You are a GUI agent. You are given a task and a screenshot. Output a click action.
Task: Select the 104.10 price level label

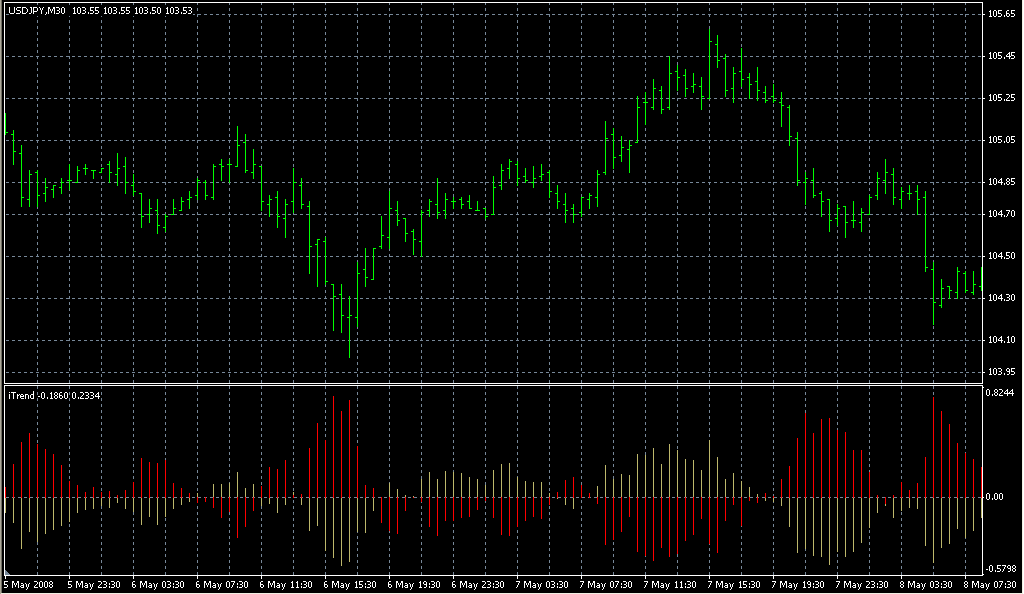click(1002, 339)
